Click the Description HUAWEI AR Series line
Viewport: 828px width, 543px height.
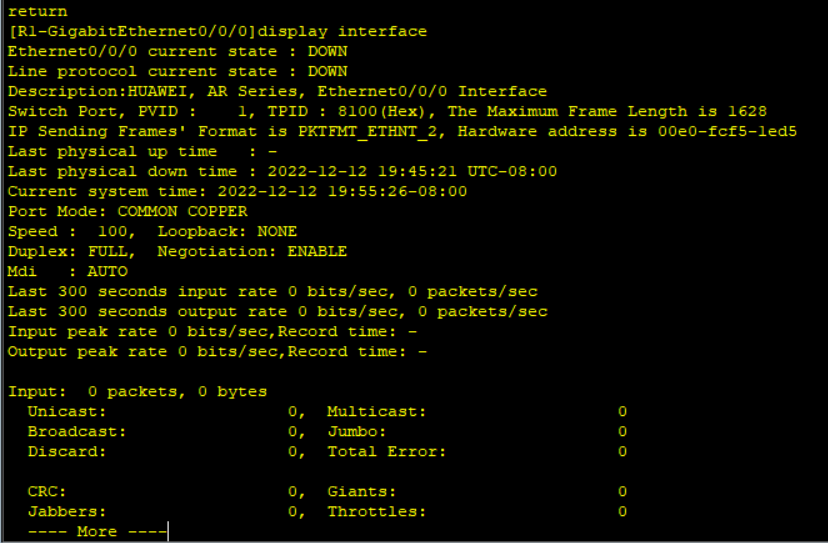(277, 91)
